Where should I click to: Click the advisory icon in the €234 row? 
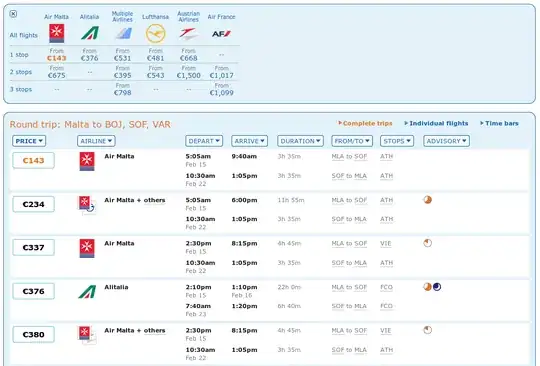[x=427, y=200]
